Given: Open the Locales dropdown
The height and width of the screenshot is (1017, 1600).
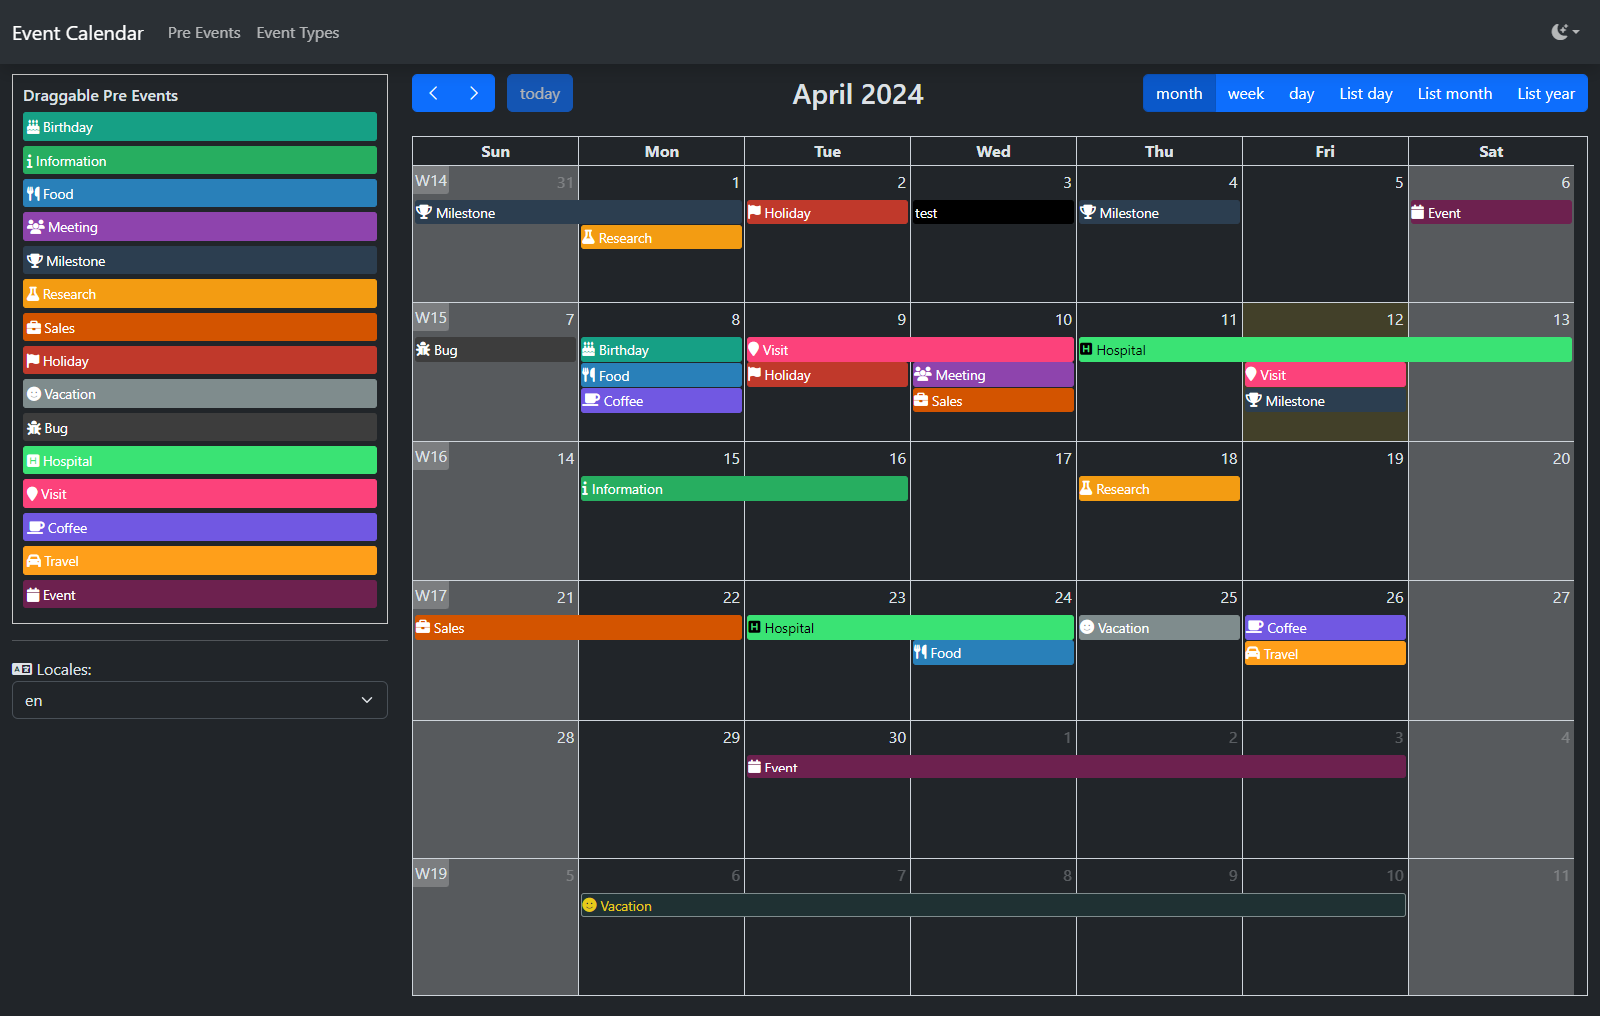Looking at the screenshot, I should coord(200,700).
